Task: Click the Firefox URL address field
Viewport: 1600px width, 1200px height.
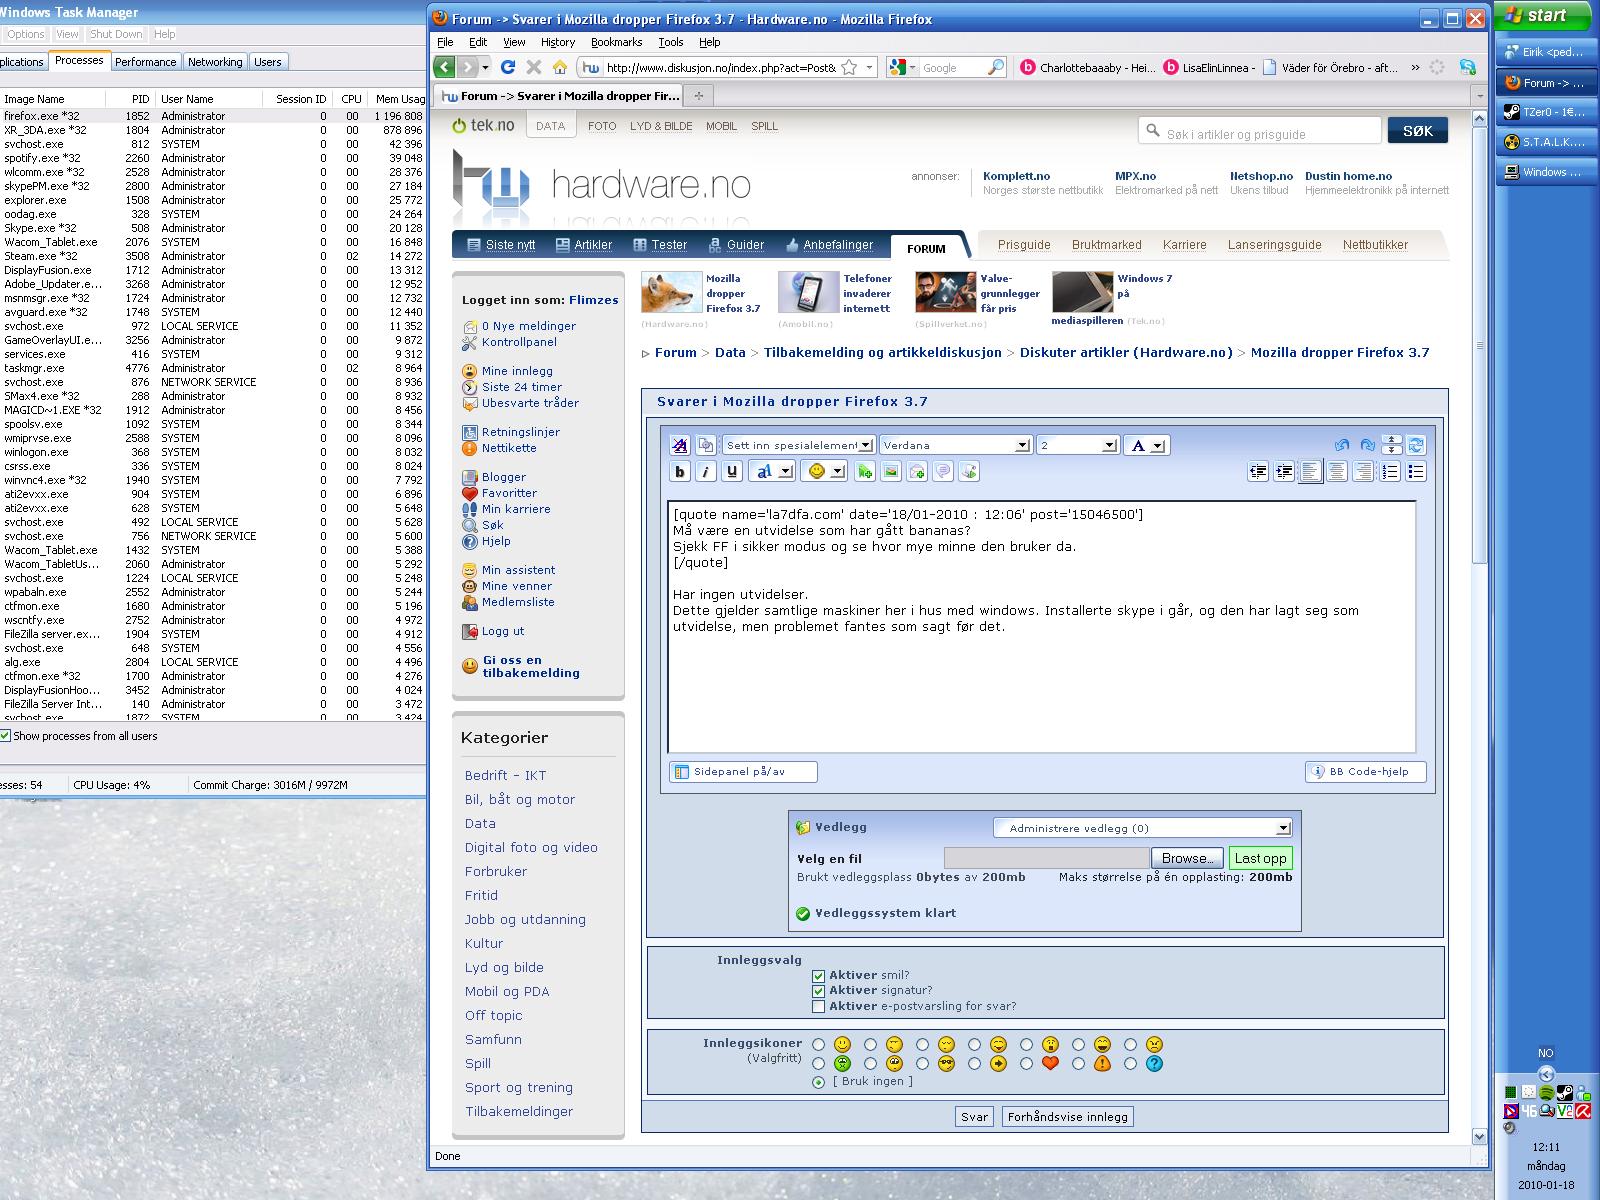Action: point(720,67)
